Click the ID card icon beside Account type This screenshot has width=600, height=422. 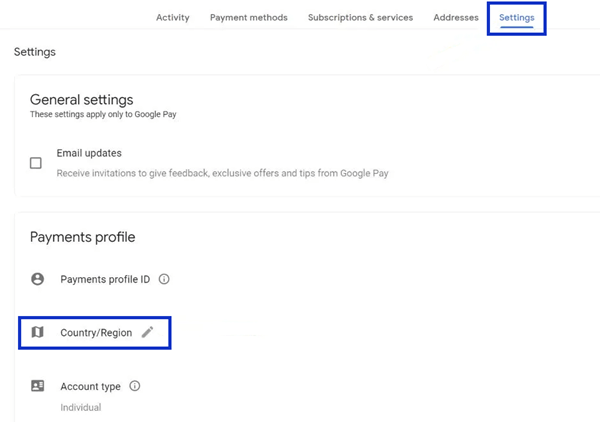37,386
